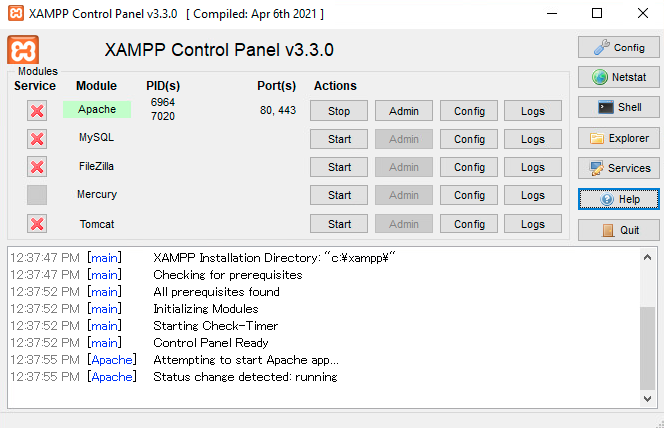The width and height of the screenshot is (664, 428).
Task: Open Services with the pencil icon
Action: point(619,168)
